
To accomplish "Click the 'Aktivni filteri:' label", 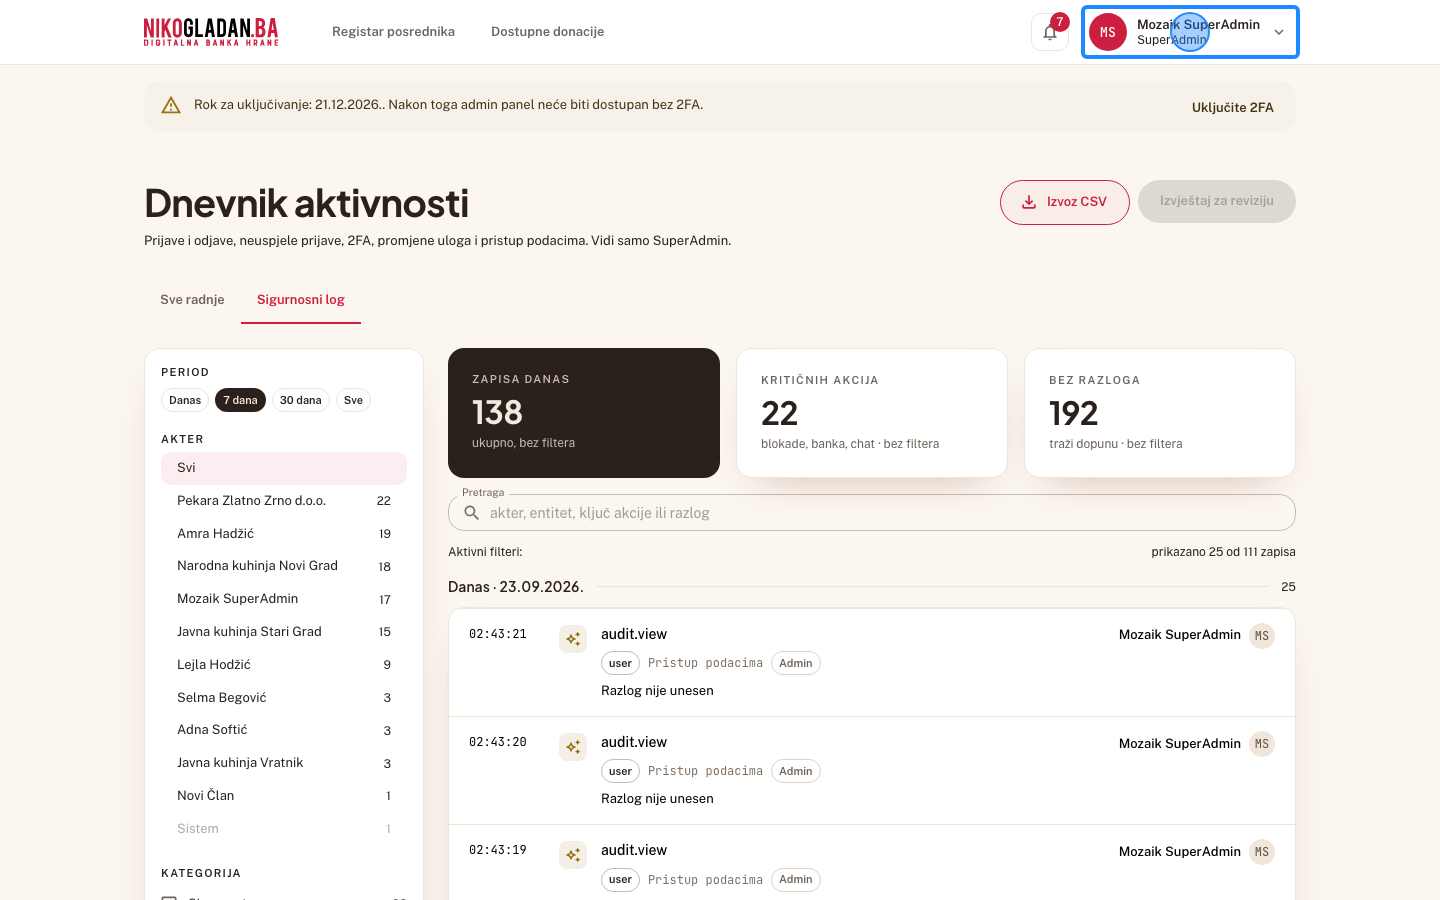I will [485, 552].
